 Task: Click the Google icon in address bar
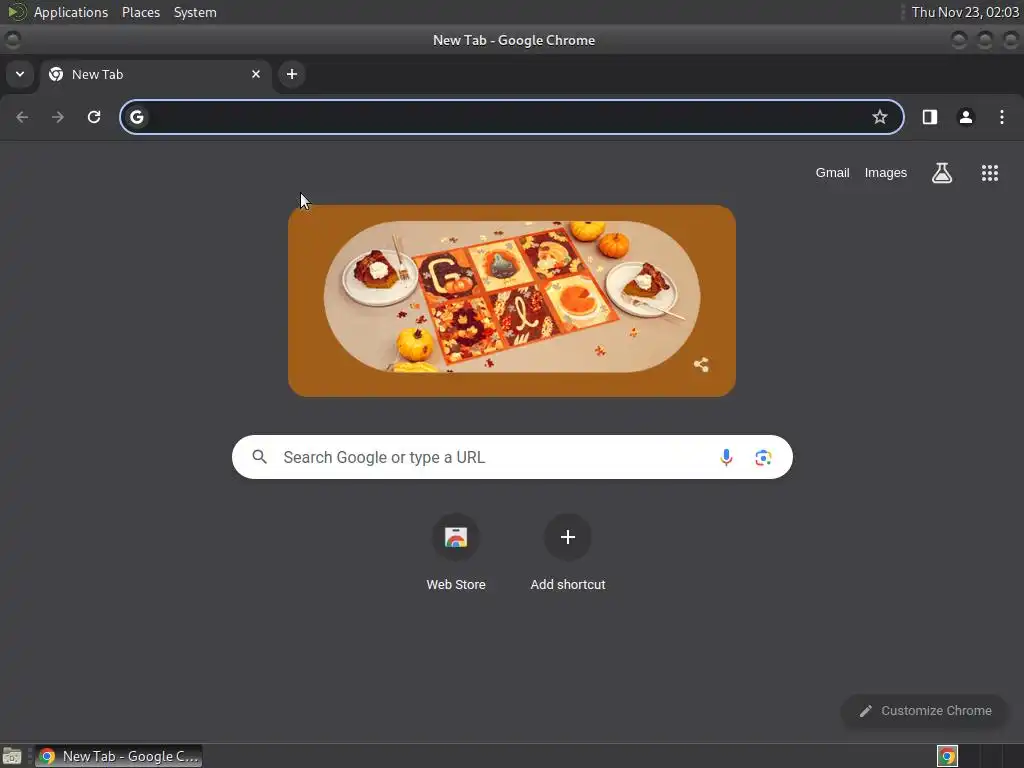[136, 117]
